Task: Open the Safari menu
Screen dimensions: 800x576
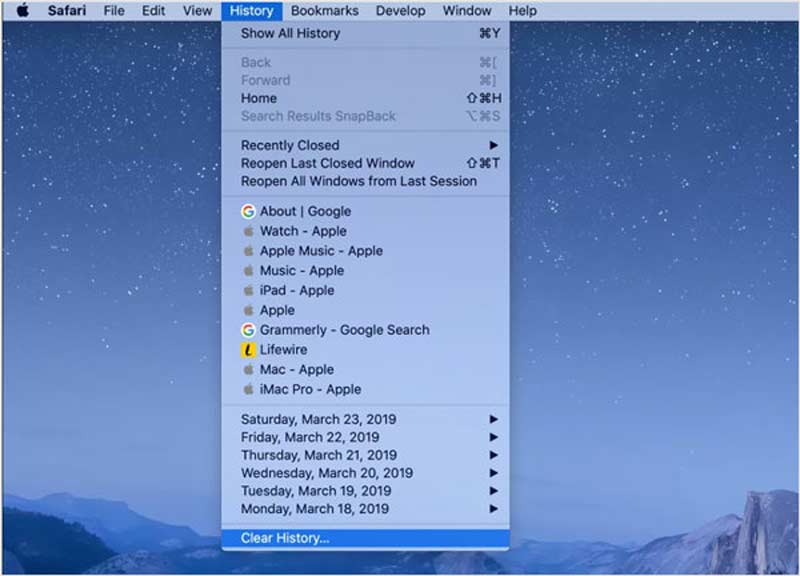Action: [67, 11]
